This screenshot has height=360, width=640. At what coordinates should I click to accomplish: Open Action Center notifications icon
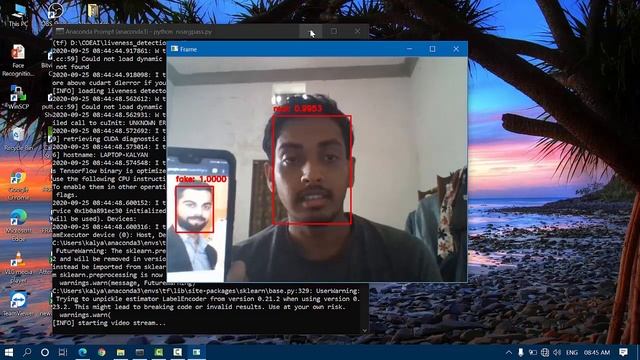[x=623, y=352]
